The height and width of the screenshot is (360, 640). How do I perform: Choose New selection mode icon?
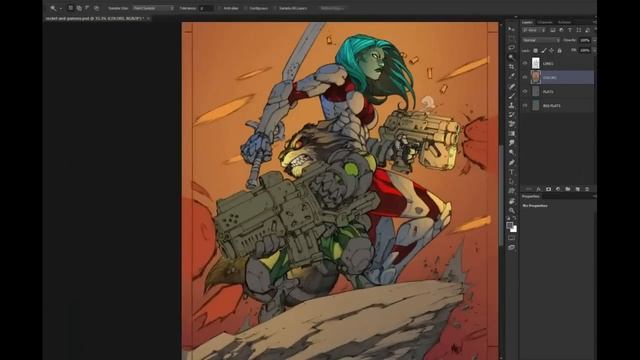pos(70,8)
